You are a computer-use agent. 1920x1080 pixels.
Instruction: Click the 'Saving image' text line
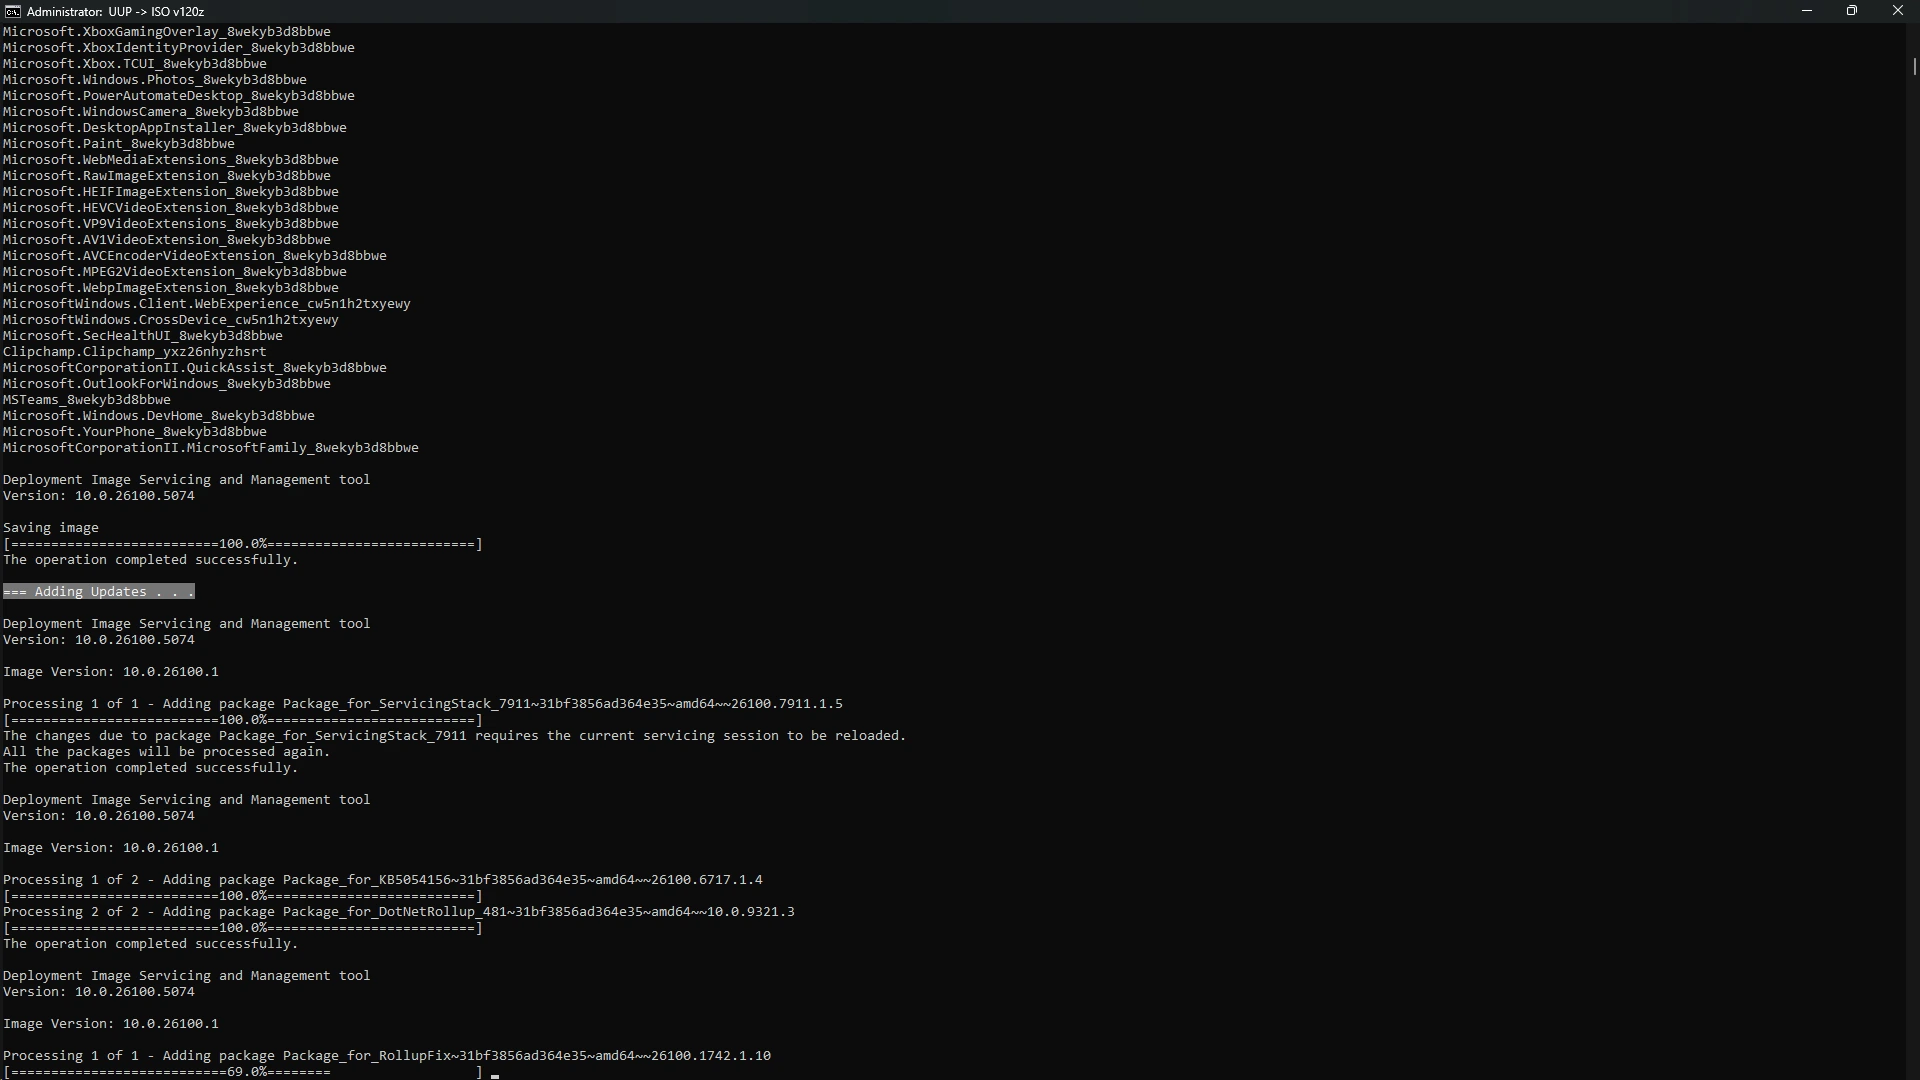(x=51, y=528)
